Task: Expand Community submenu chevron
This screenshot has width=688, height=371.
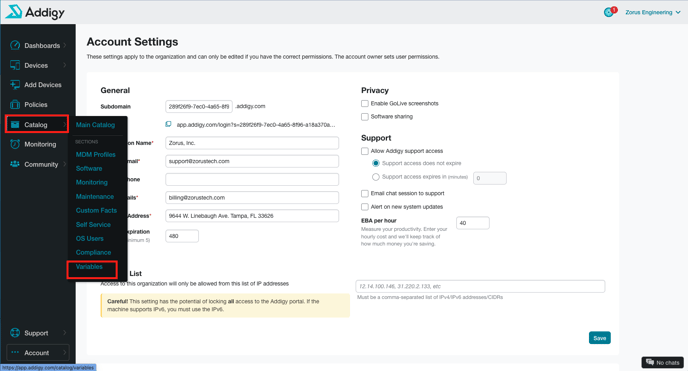Action: [65, 164]
